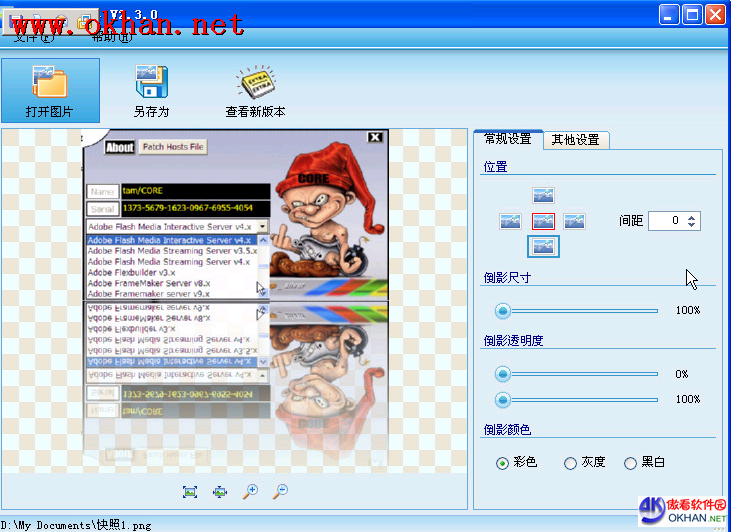
Task: Select the right reflection position icon
Action: tap(574, 221)
